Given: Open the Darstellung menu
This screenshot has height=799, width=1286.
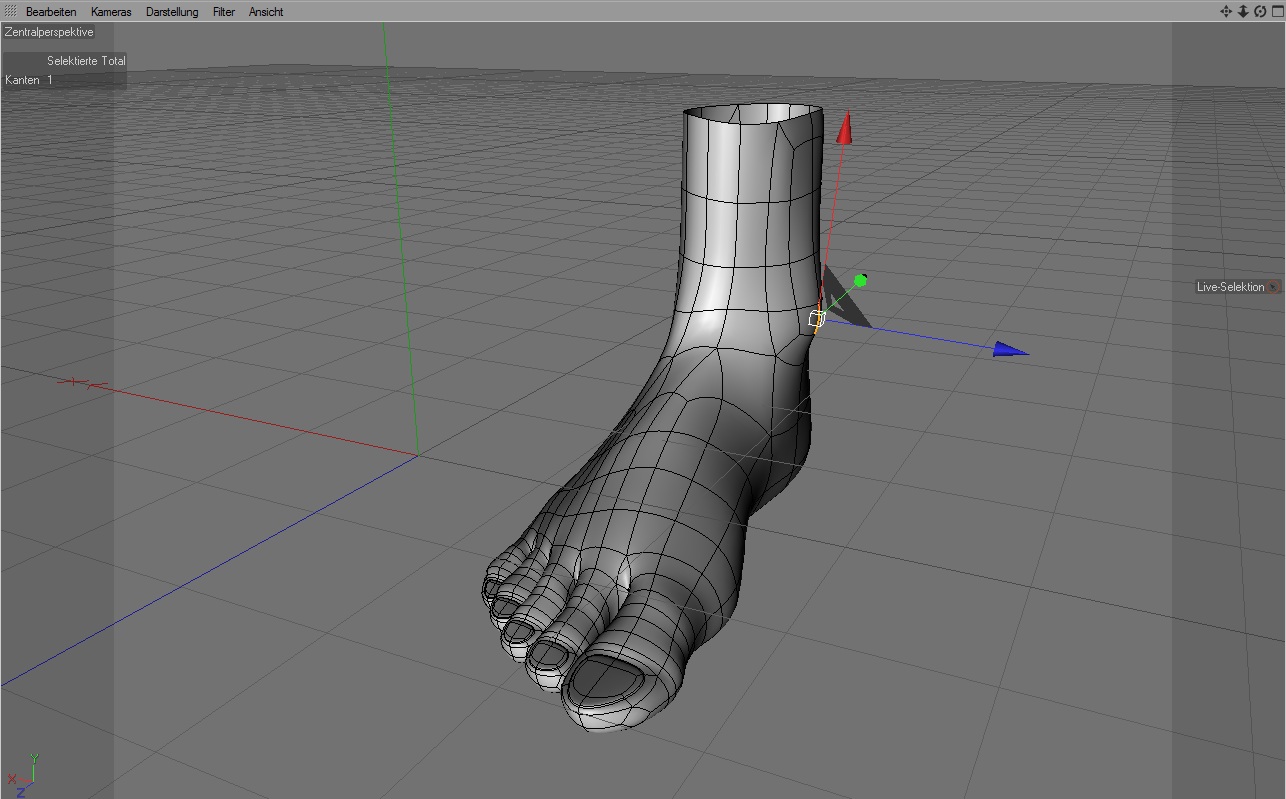Looking at the screenshot, I should [172, 12].
